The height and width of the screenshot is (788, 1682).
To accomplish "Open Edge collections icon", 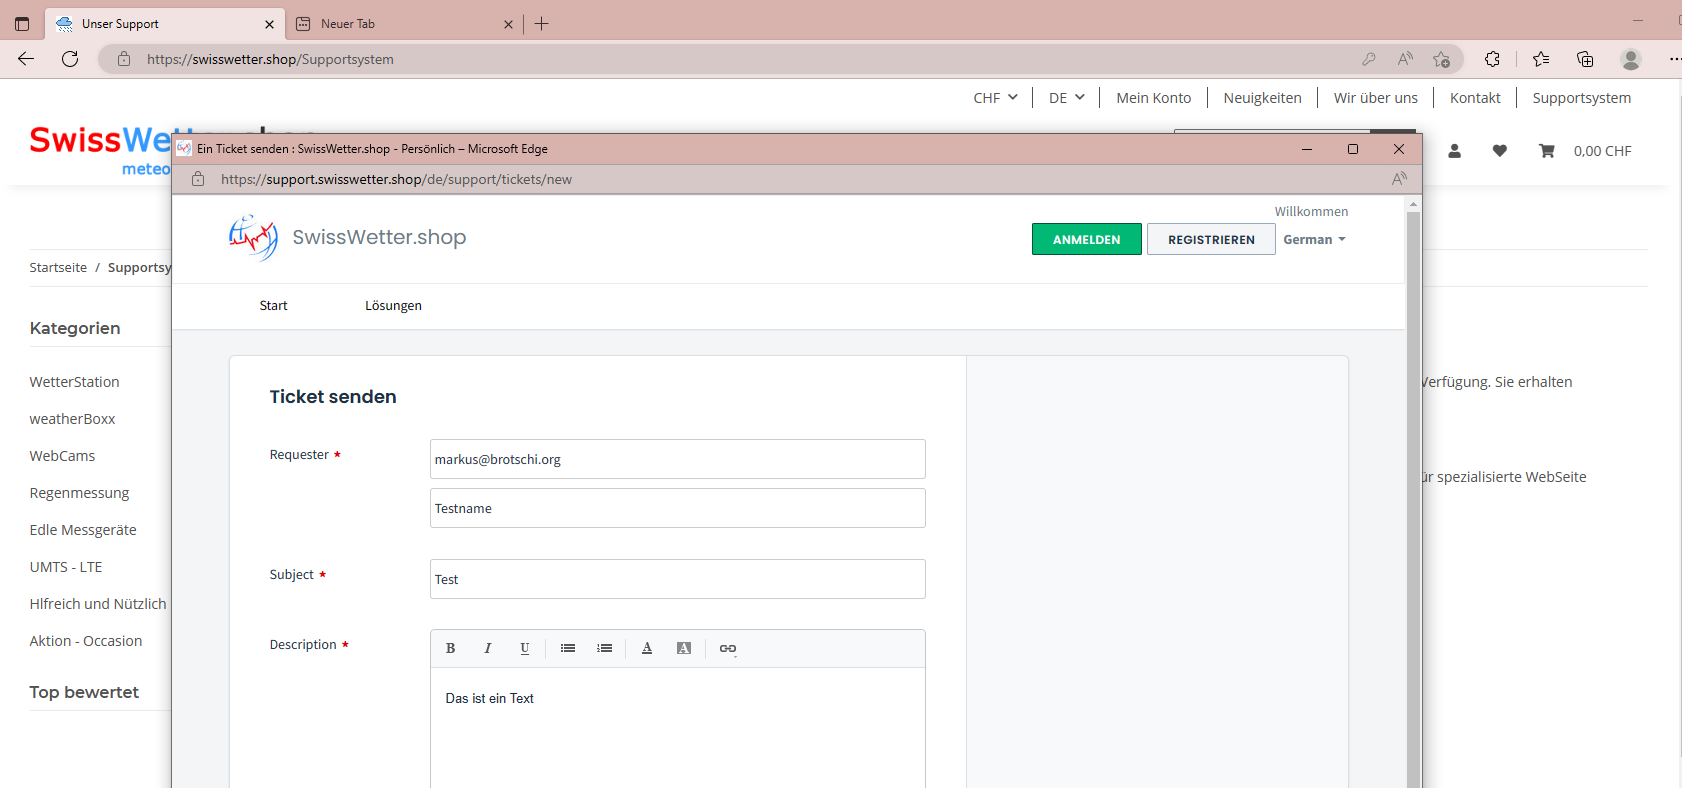I will (x=1585, y=59).
